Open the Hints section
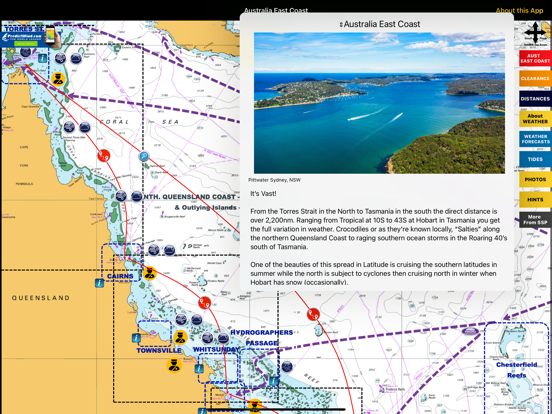Image resolution: width=552 pixels, height=414 pixels. pyautogui.click(x=535, y=200)
